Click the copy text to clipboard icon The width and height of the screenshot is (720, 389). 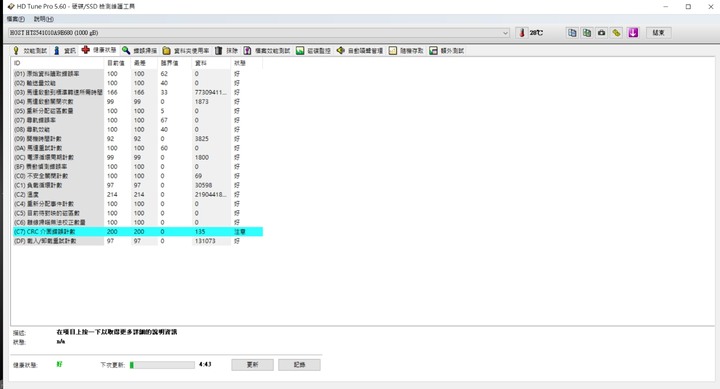tap(572, 33)
